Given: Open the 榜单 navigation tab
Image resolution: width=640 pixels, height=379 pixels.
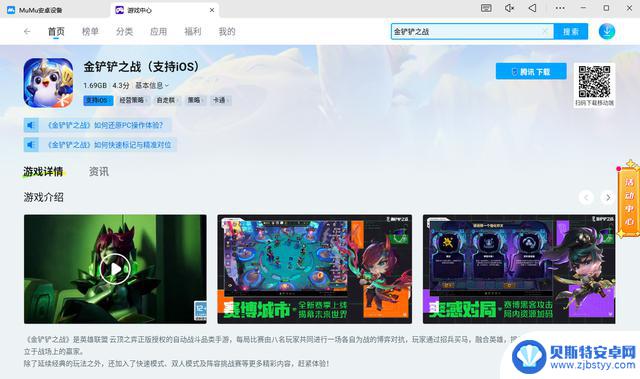Looking at the screenshot, I should (x=90, y=31).
